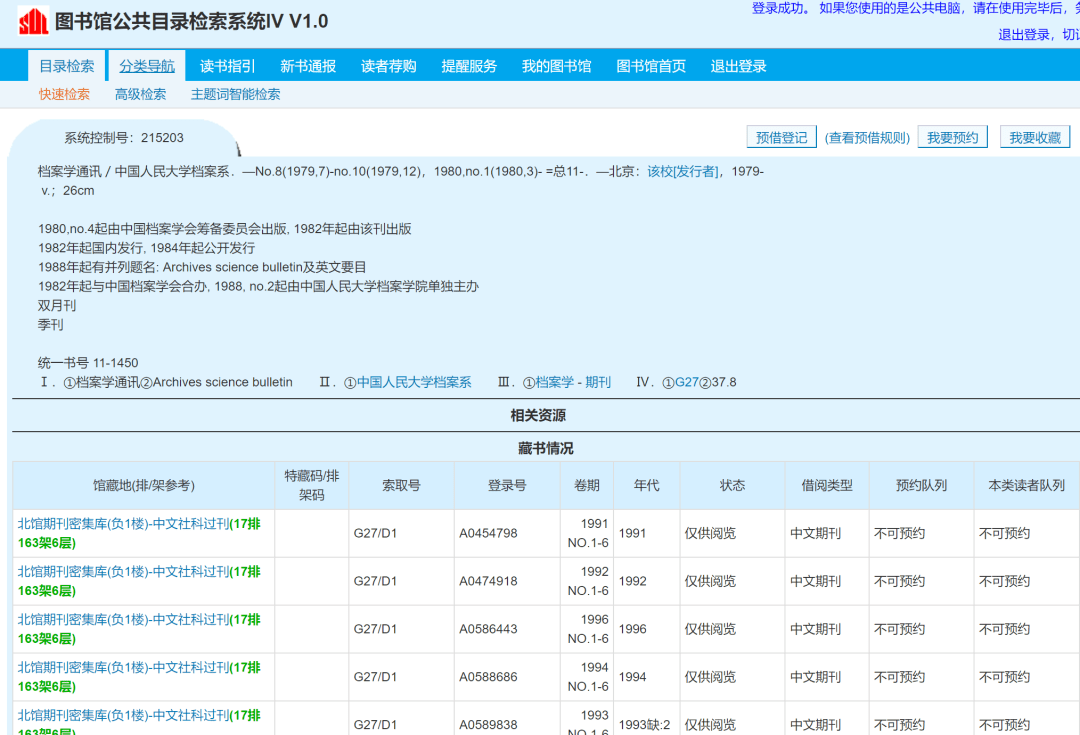Select 主题词智能检索 sub-tab
The height and width of the screenshot is (735, 1080).
(x=236, y=94)
